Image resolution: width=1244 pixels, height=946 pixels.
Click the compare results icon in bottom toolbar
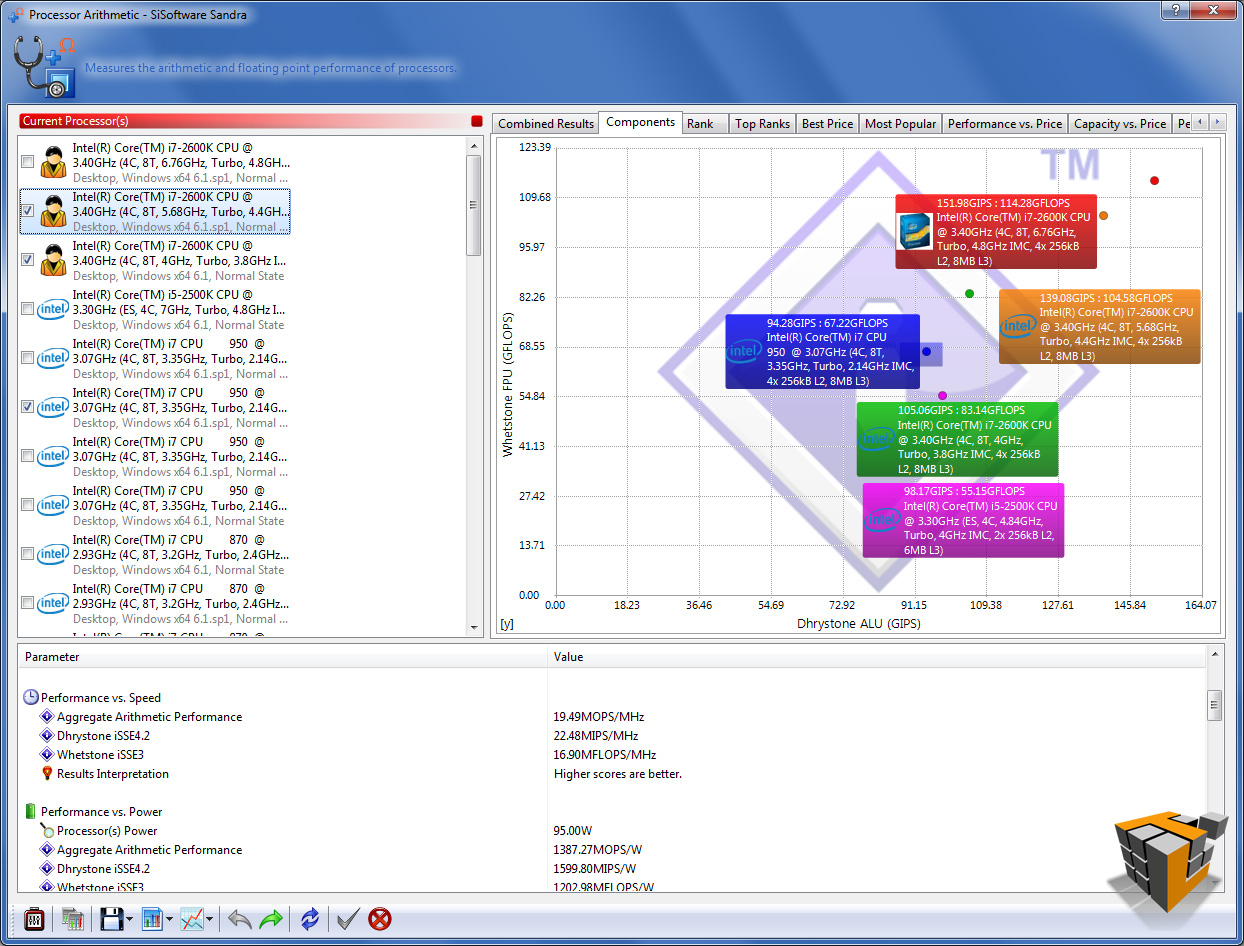pyautogui.click(x=72, y=918)
